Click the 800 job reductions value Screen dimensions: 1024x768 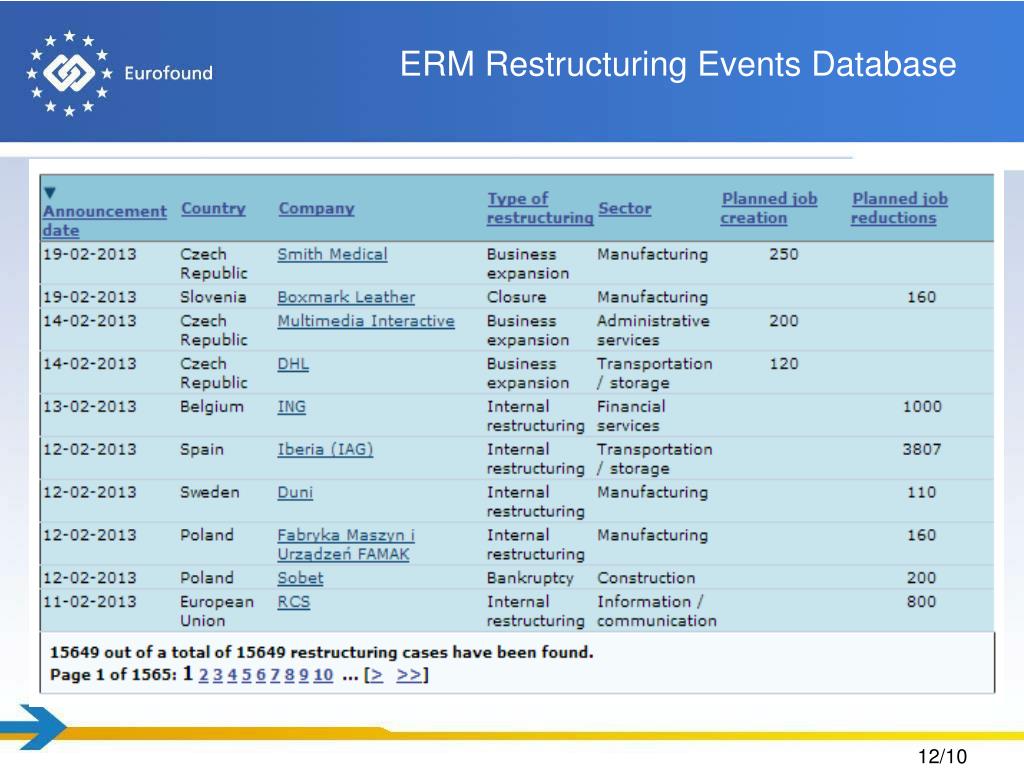pos(921,601)
